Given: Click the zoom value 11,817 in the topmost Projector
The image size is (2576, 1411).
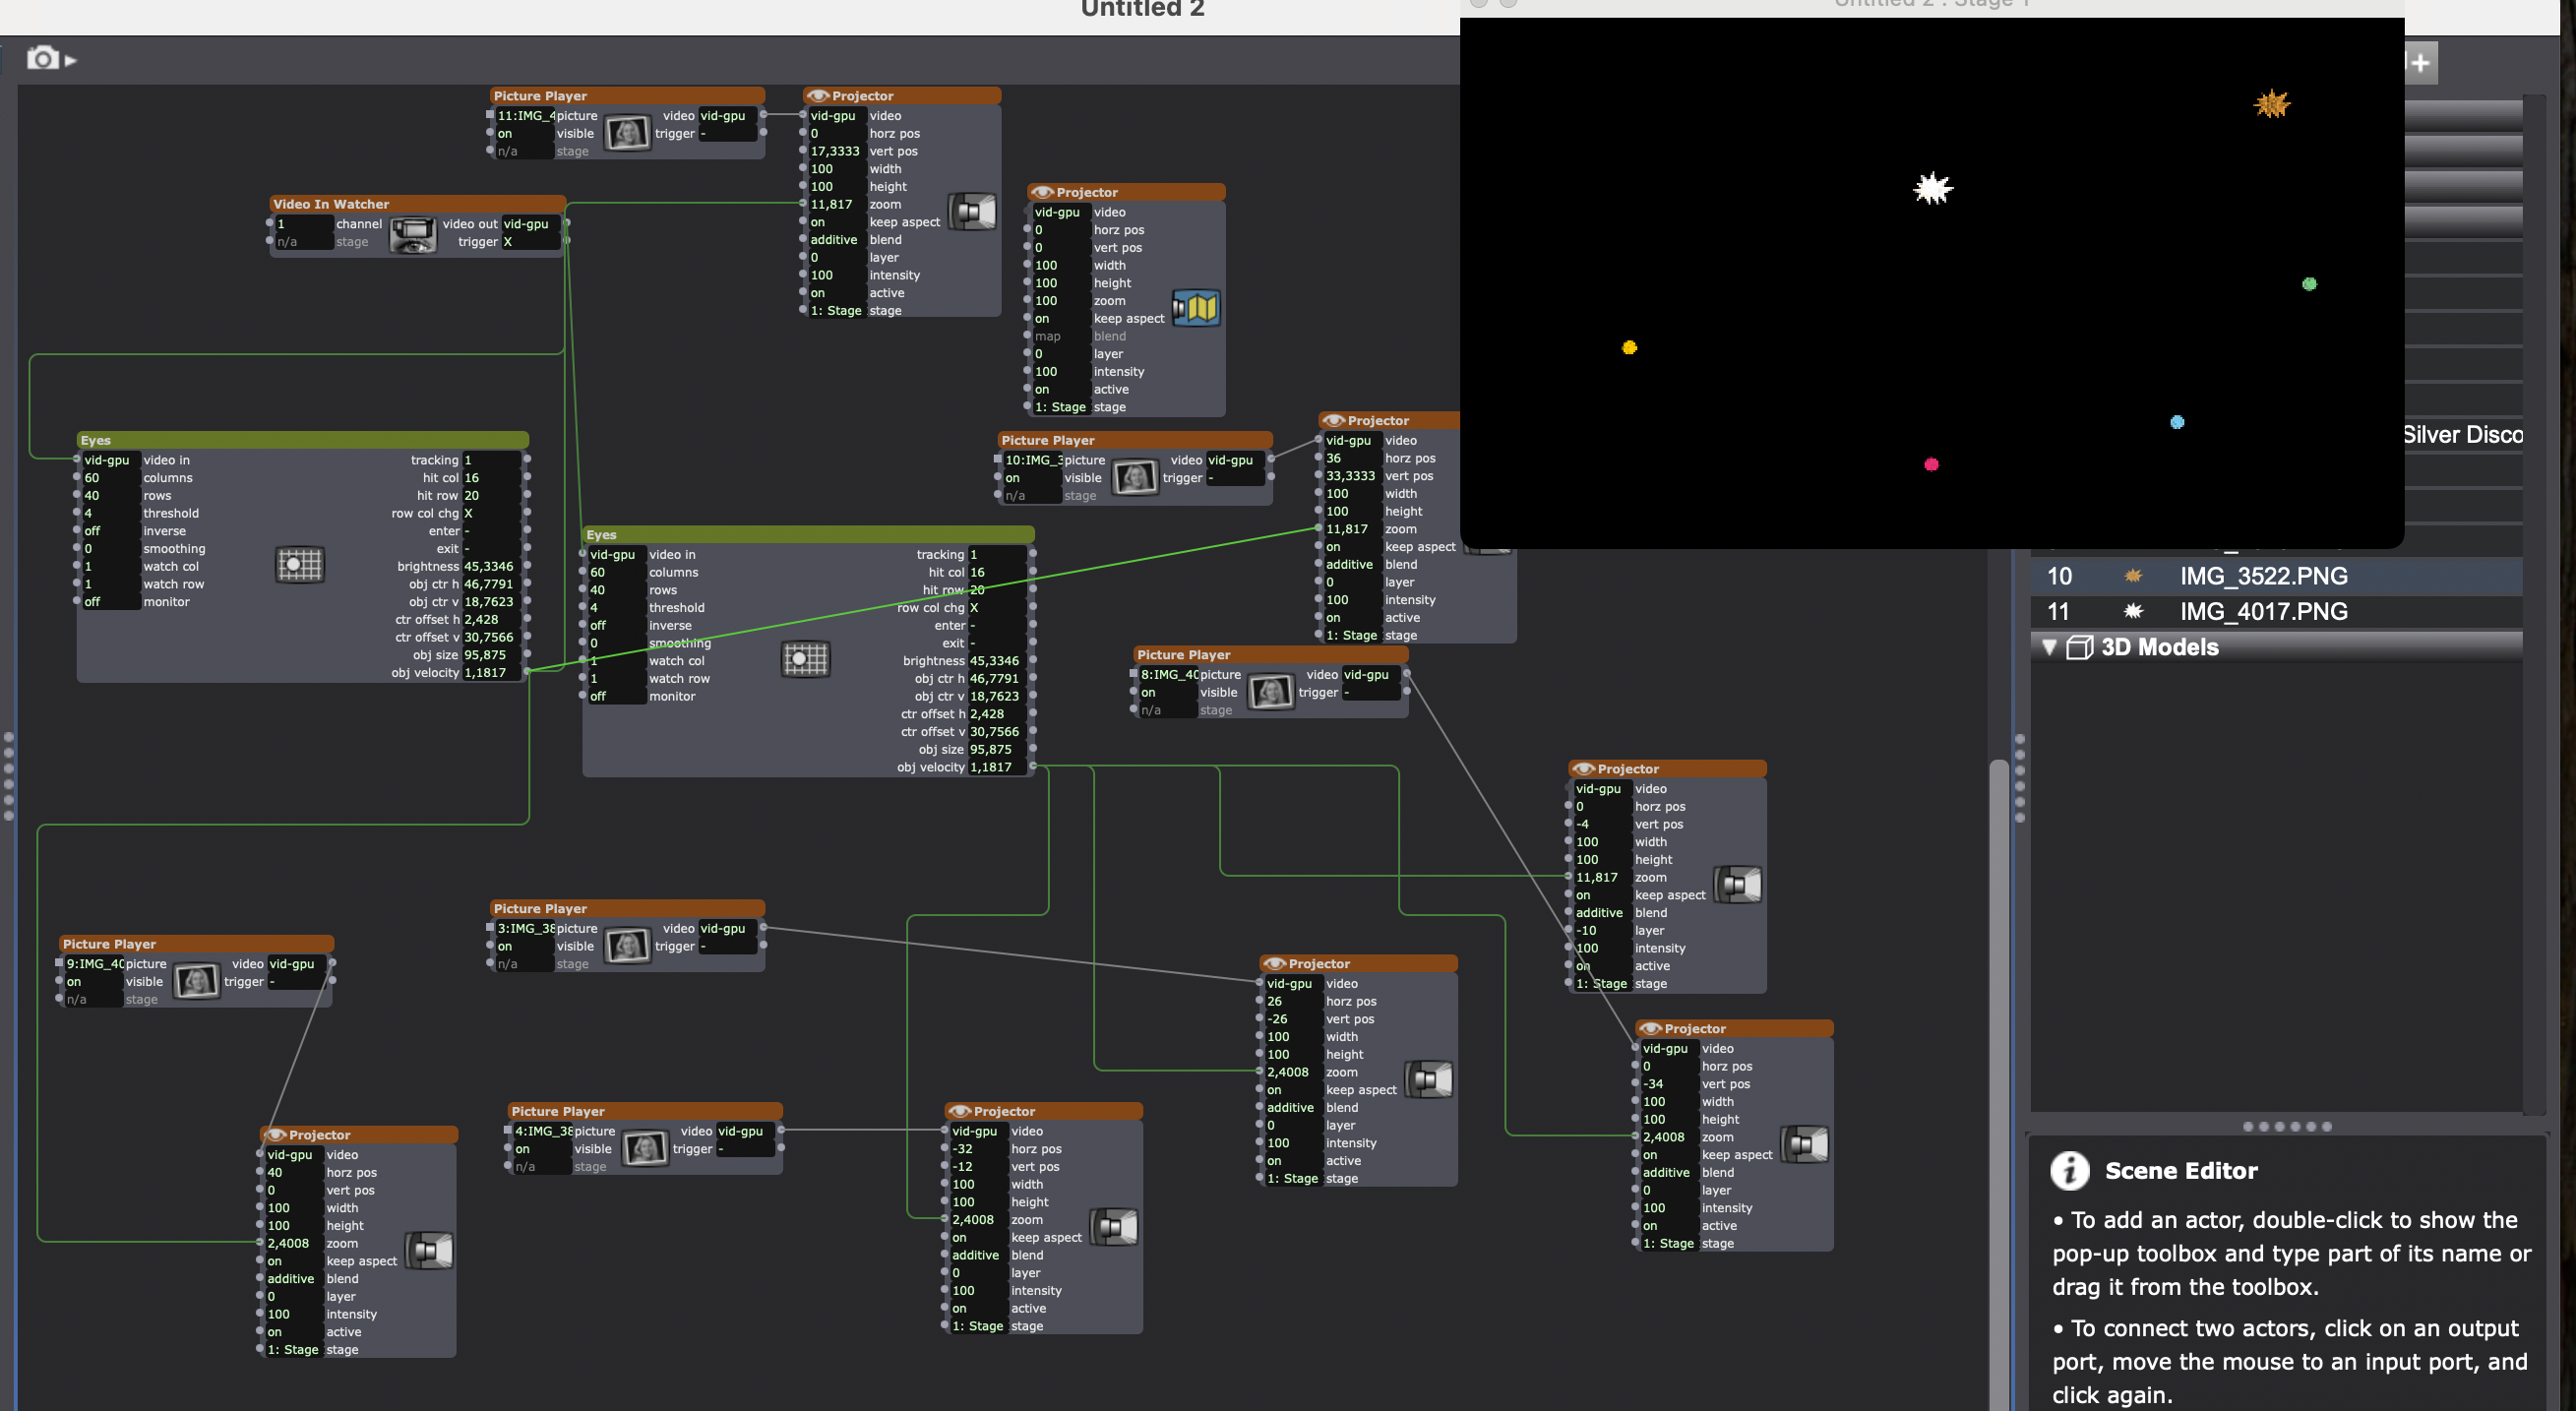Looking at the screenshot, I should point(836,204).
